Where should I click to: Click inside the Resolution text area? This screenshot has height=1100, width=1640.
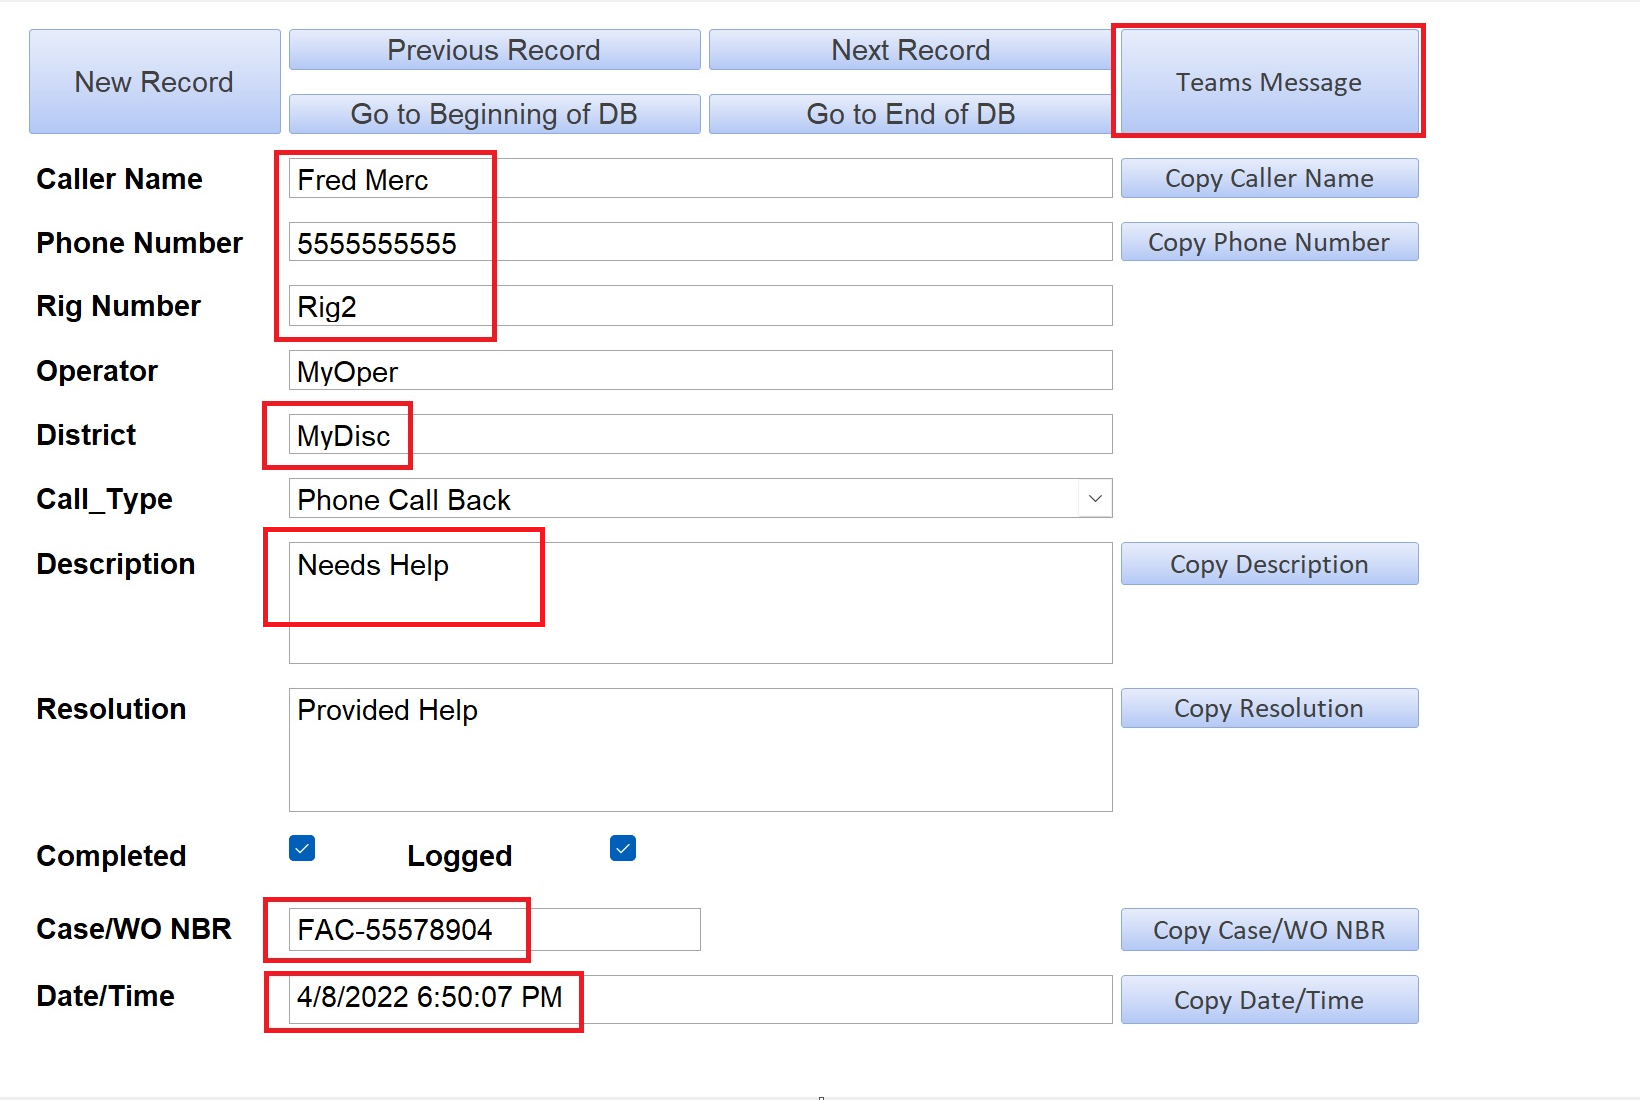point(700,750)
